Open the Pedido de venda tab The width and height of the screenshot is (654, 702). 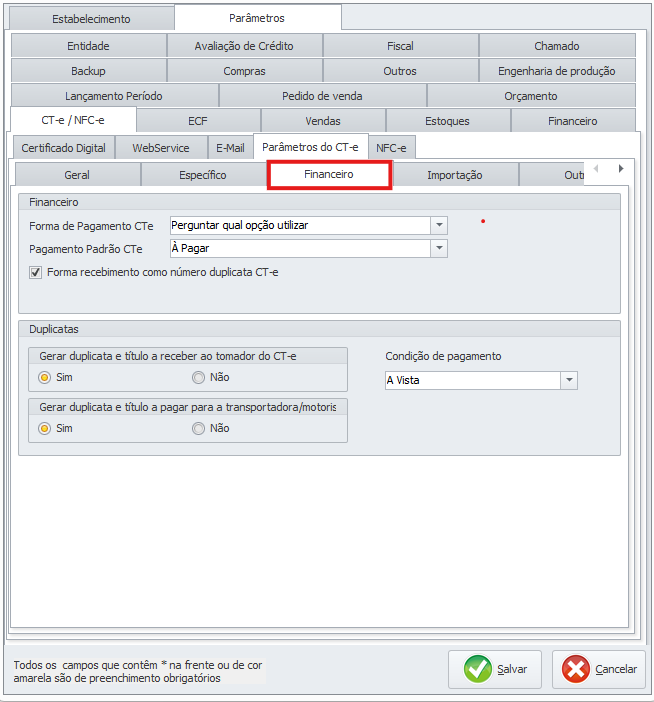tap(322, 96)
